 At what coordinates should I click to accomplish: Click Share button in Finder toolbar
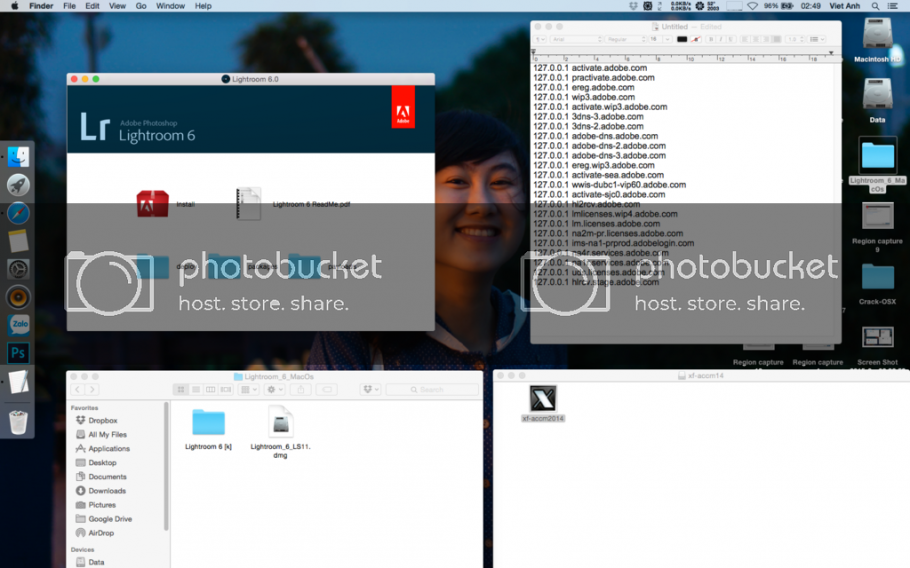pyautogui.click(x=301, y=389)
